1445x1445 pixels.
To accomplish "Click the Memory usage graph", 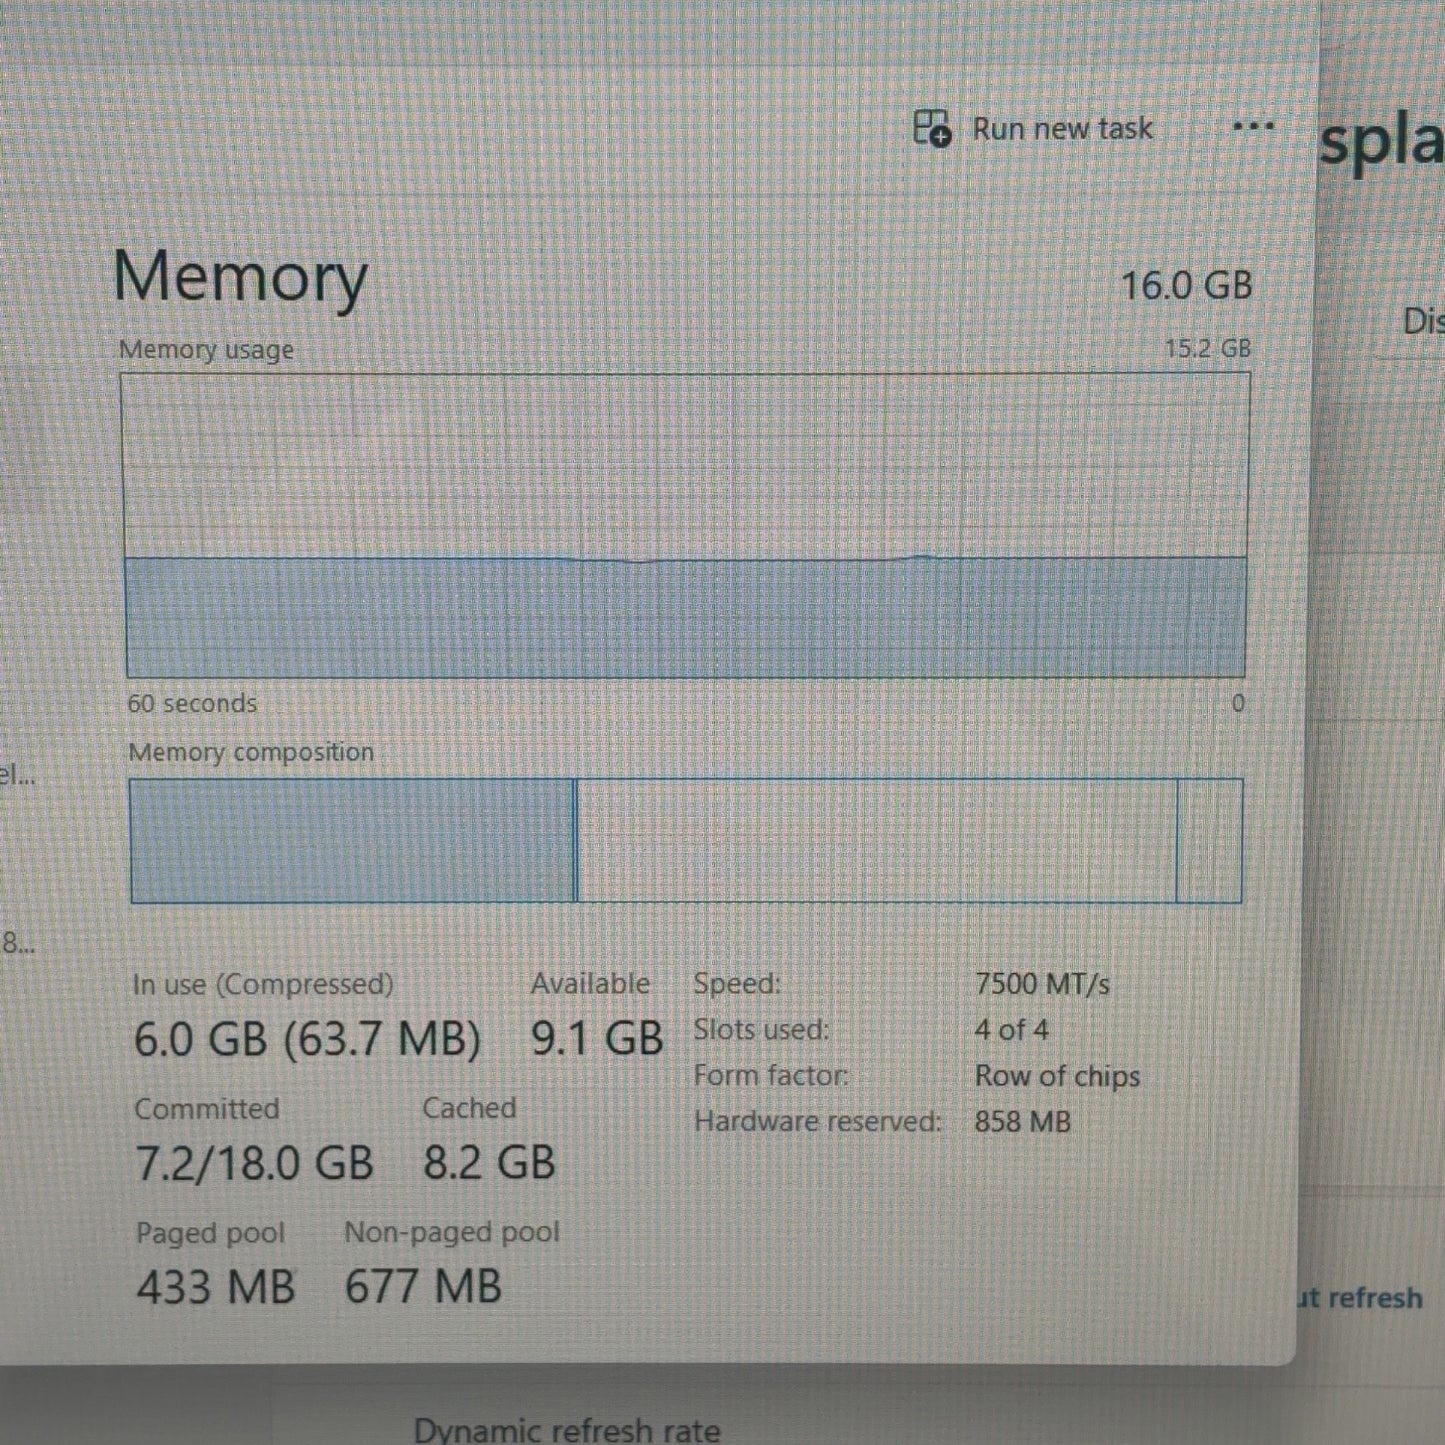I will [685, 525].
